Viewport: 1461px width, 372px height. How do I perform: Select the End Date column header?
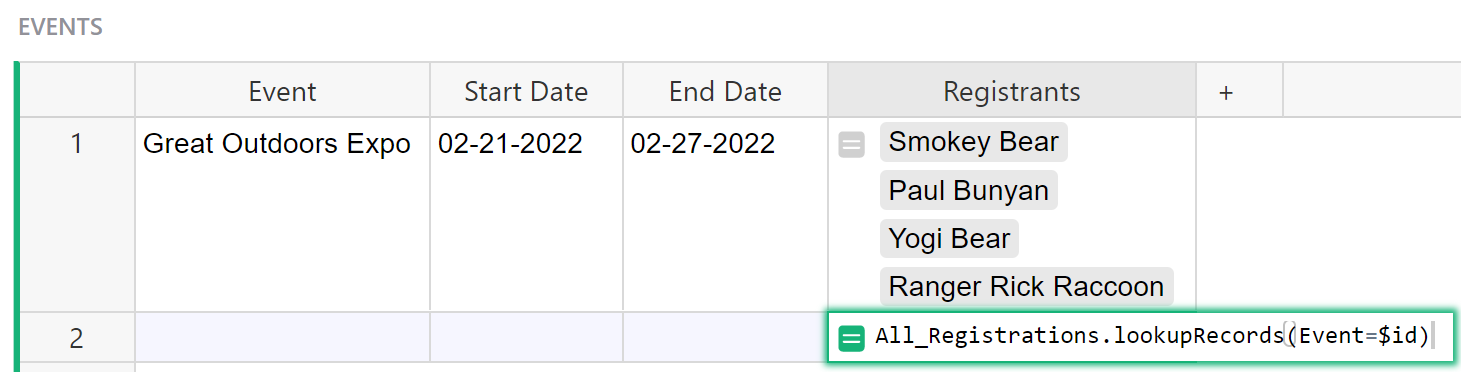tap(725, 92)
